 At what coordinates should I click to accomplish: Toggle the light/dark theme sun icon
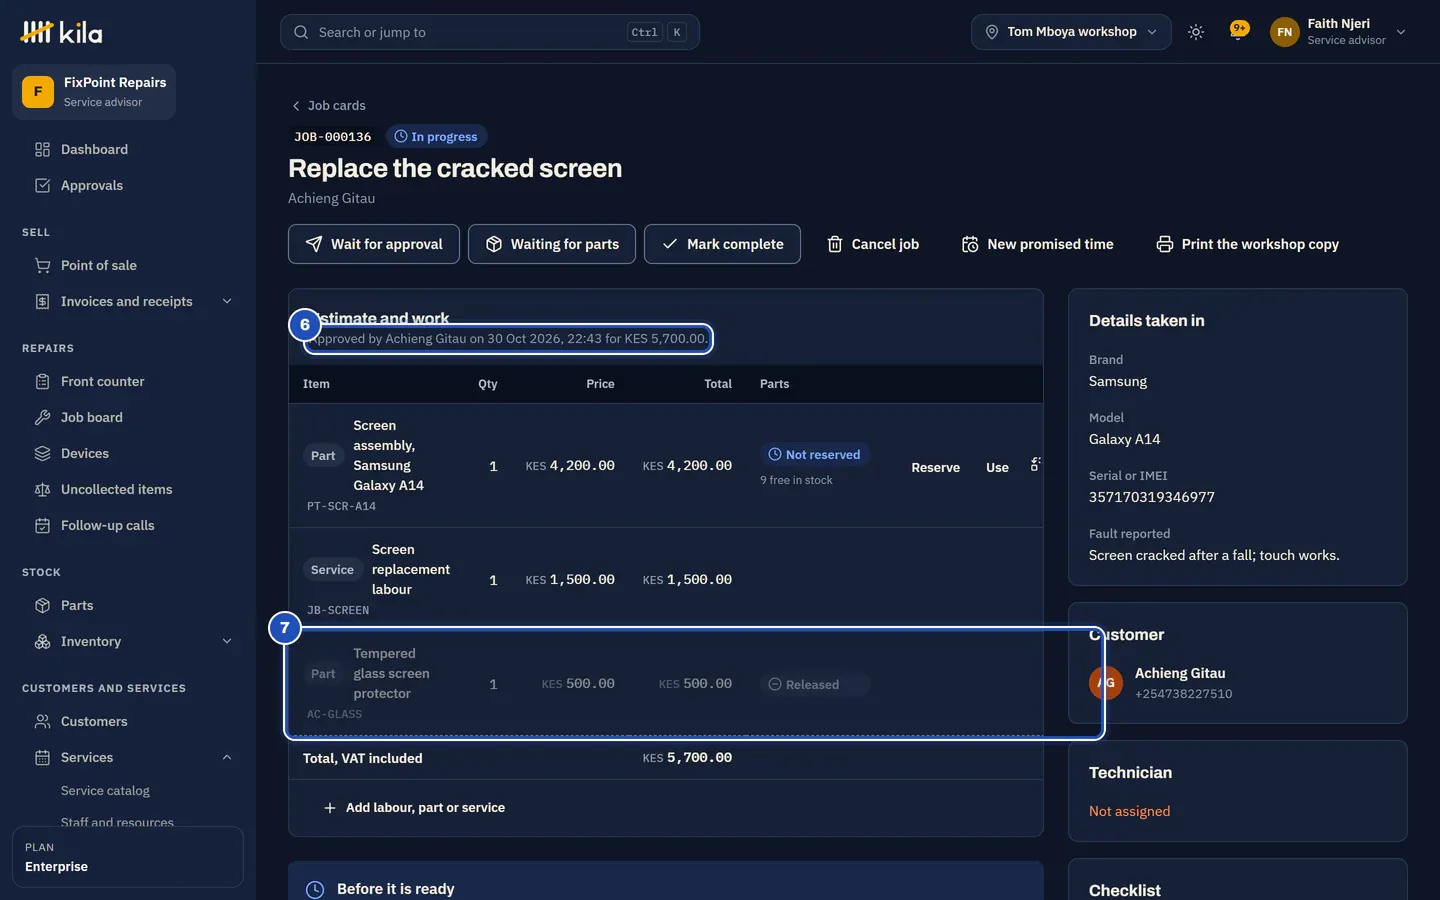pyautogui.click(x=1196, y=32)
